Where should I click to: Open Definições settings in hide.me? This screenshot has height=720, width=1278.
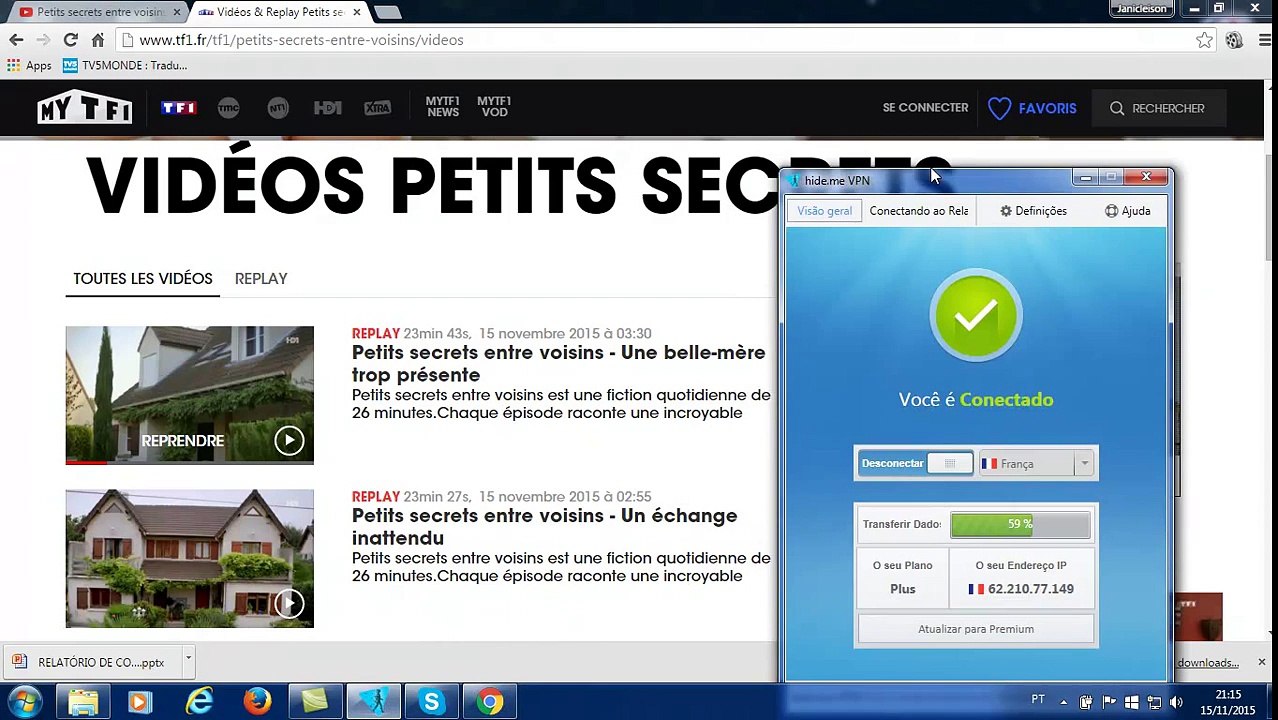pyautogui.click(x=1033, y=211)
